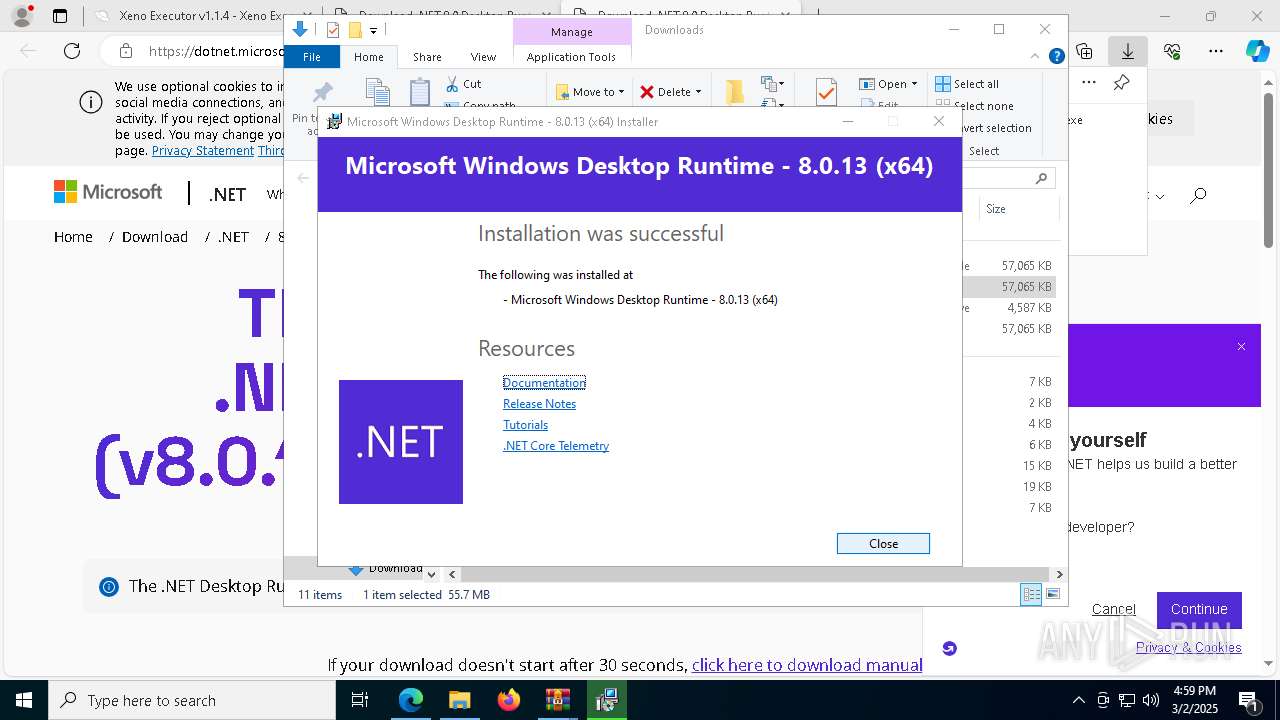
Task: Click the quick access down-arrow icon
Action: point(300,29)
